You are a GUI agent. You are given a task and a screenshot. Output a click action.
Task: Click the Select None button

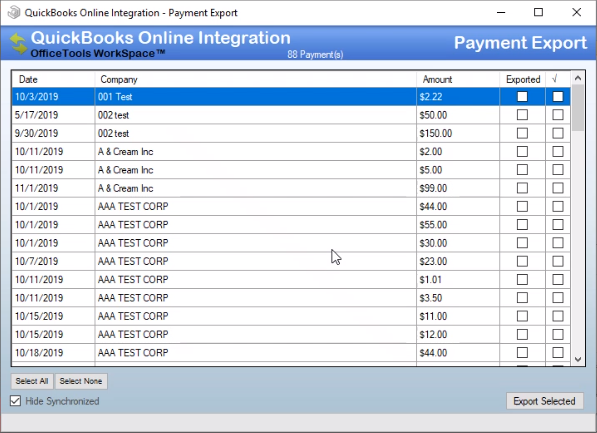pyautogui.click(x=81, y=381)
